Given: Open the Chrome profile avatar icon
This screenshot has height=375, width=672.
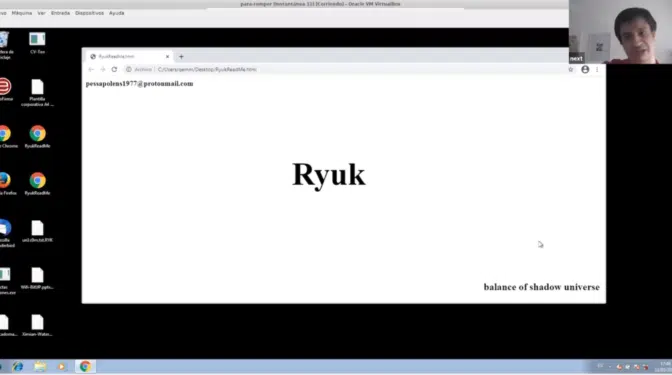Looking at the screenshot, I should pyautogui.click(x=585, y=69).
